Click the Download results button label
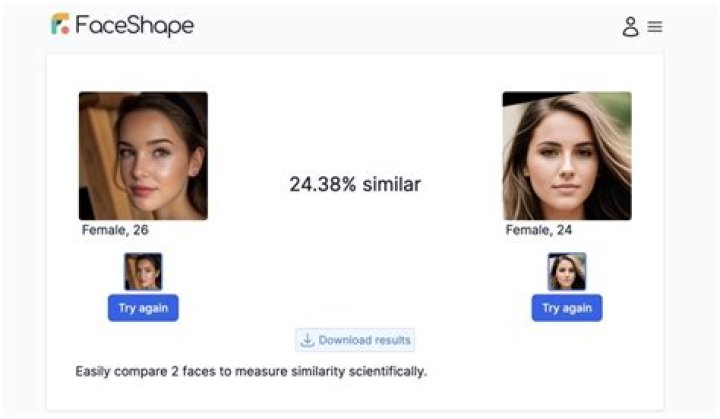720x419 pixels. point(364,340)
